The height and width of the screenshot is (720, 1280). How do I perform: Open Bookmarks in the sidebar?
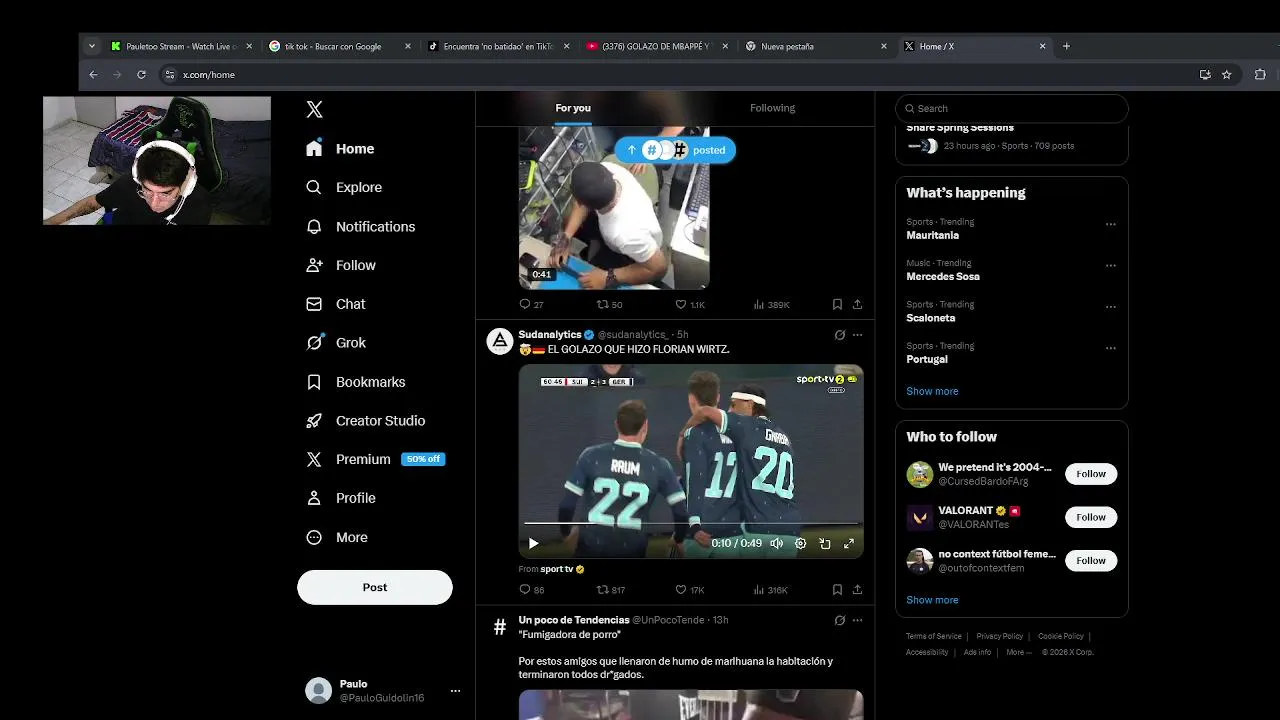(356, 382)
